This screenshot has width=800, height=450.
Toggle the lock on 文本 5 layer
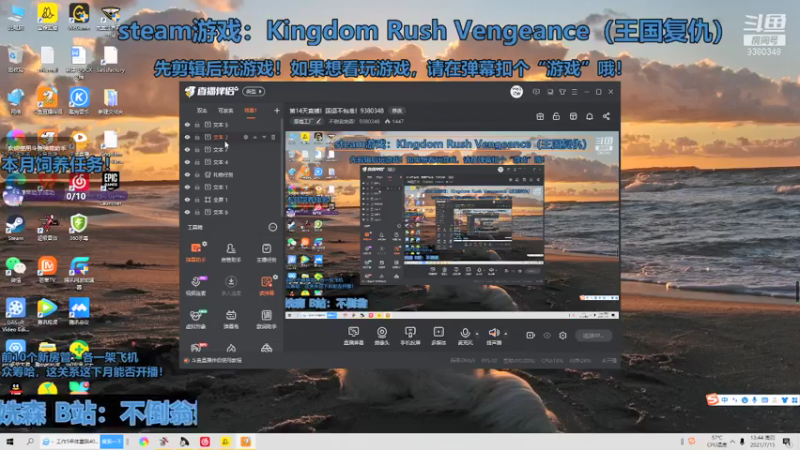coord(197,124)
